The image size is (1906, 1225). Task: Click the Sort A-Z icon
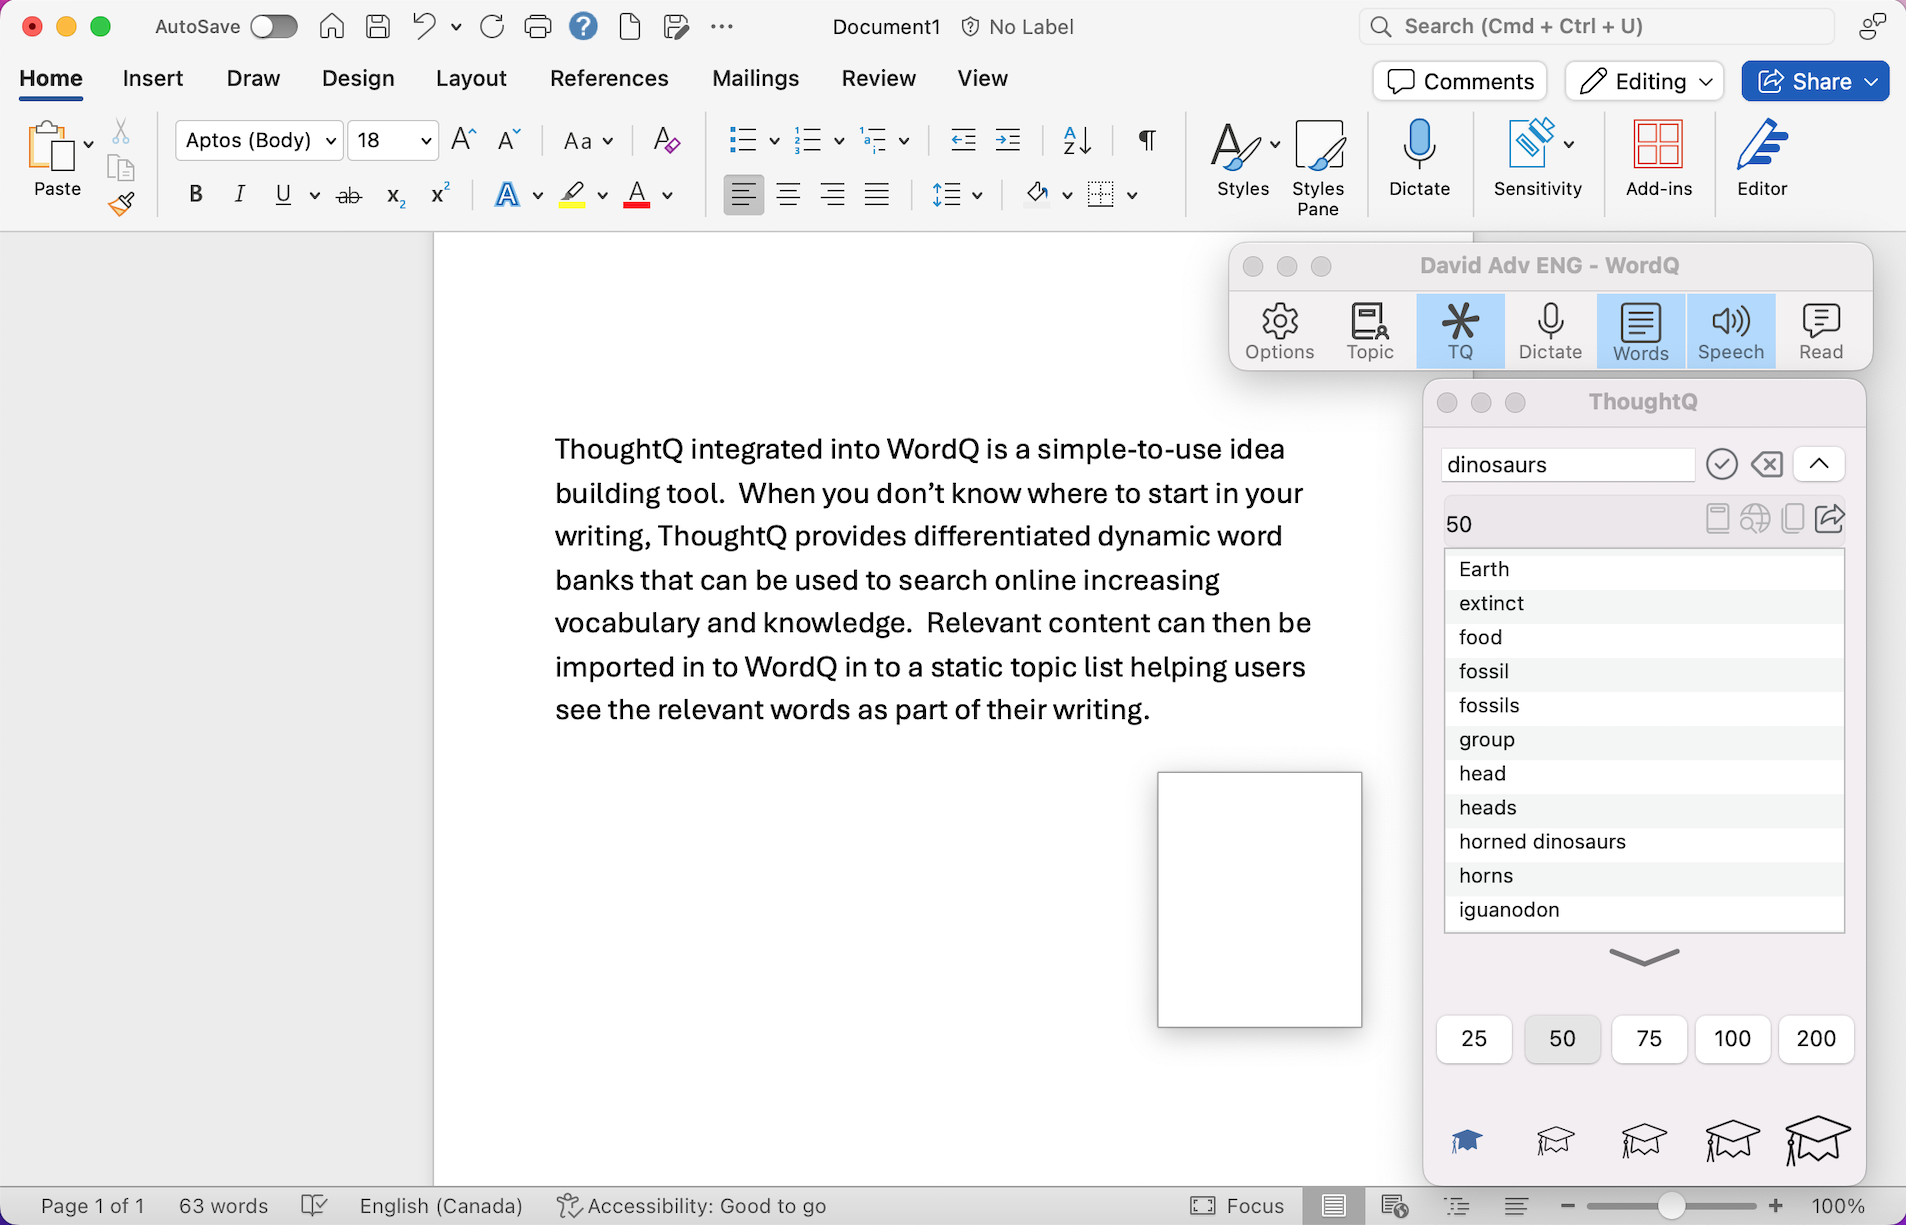pos(1076,140)
